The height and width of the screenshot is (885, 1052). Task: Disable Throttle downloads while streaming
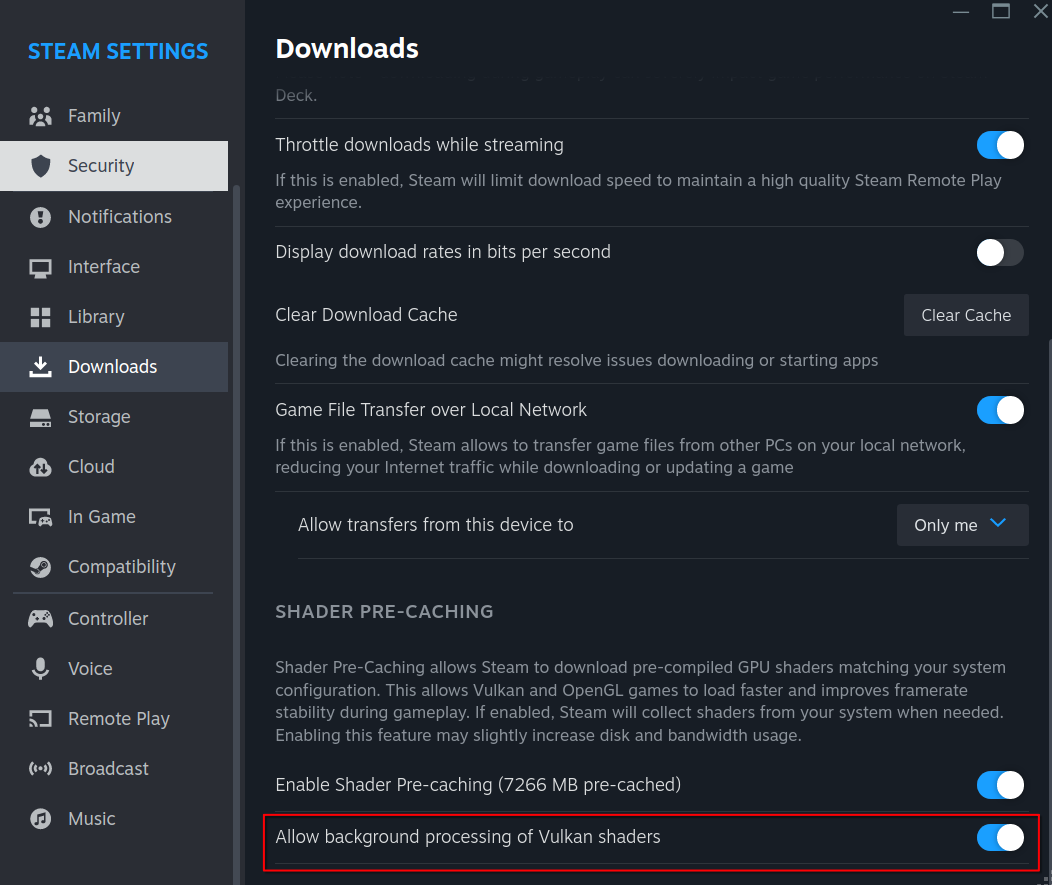tap(1000, 145)
